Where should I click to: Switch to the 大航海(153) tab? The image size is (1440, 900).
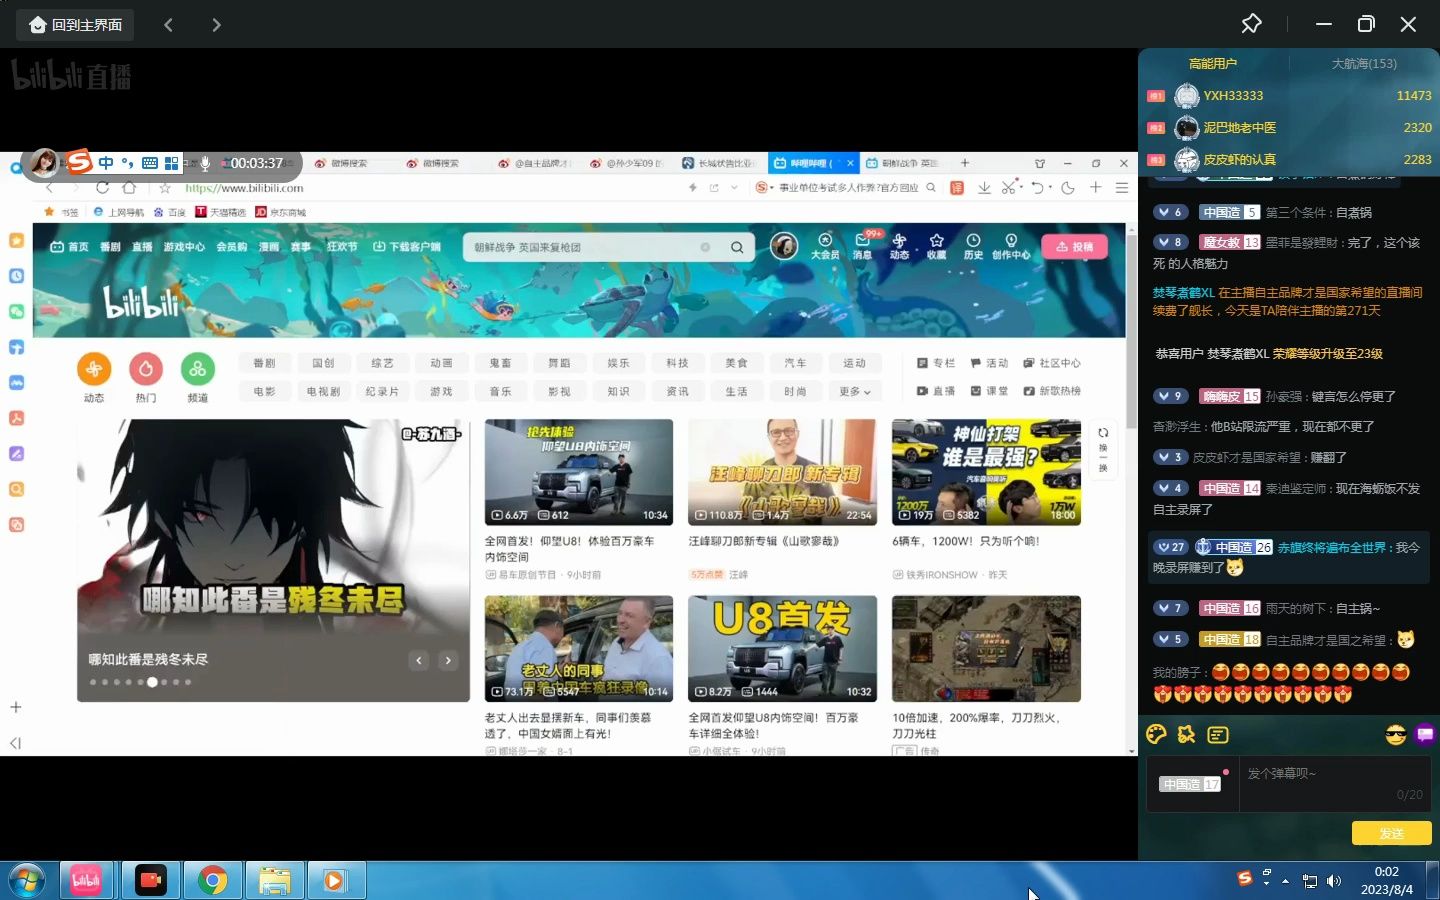pyautogui.click(x=1364, y=63)
